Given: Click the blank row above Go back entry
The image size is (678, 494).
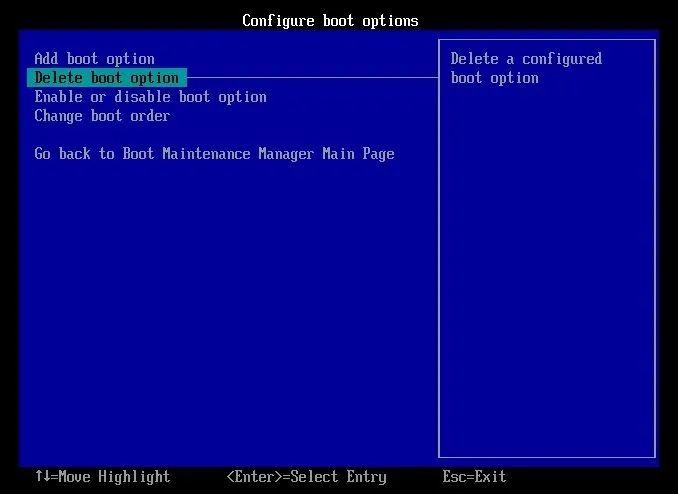Looking at the screenshot, I should tap(214, 135).
